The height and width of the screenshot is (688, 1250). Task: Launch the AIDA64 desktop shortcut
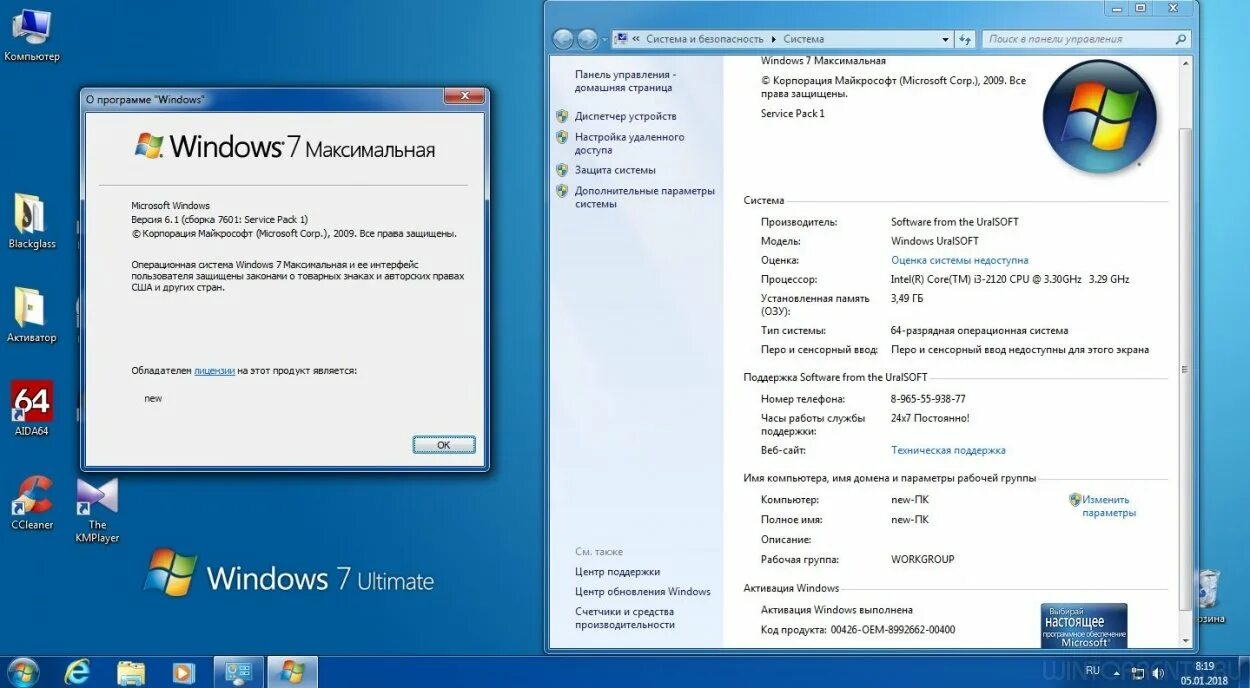point(31,408)
